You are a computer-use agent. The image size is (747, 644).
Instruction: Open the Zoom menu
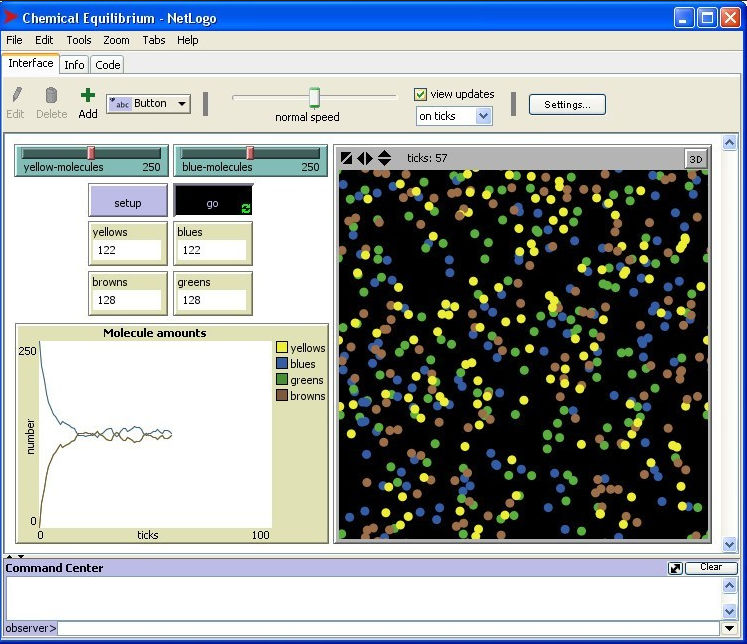point(116,40)
